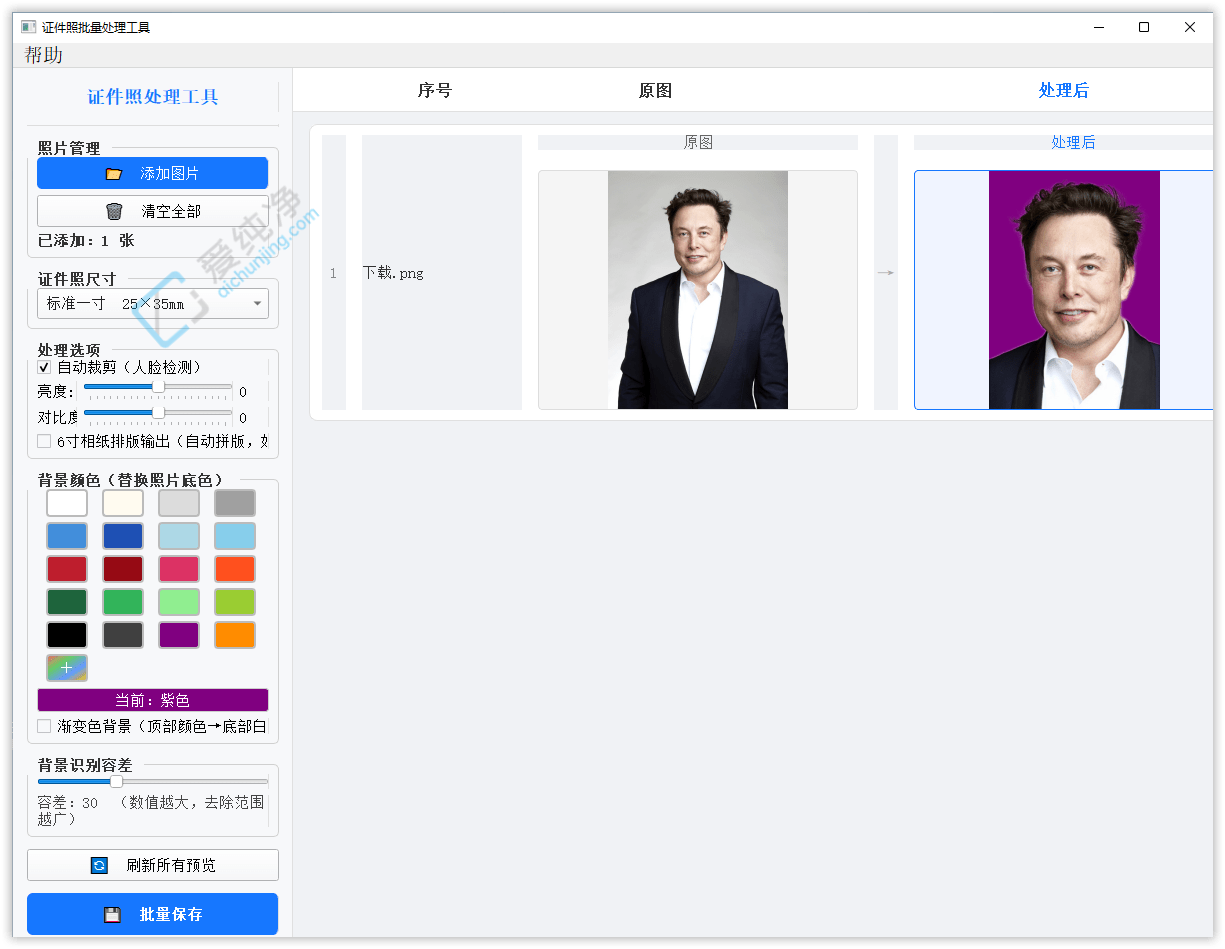This screenshot has height=949, width=1225.
Task: Click the processed purple-background photo thumbnail
Action: (1074, 290)
